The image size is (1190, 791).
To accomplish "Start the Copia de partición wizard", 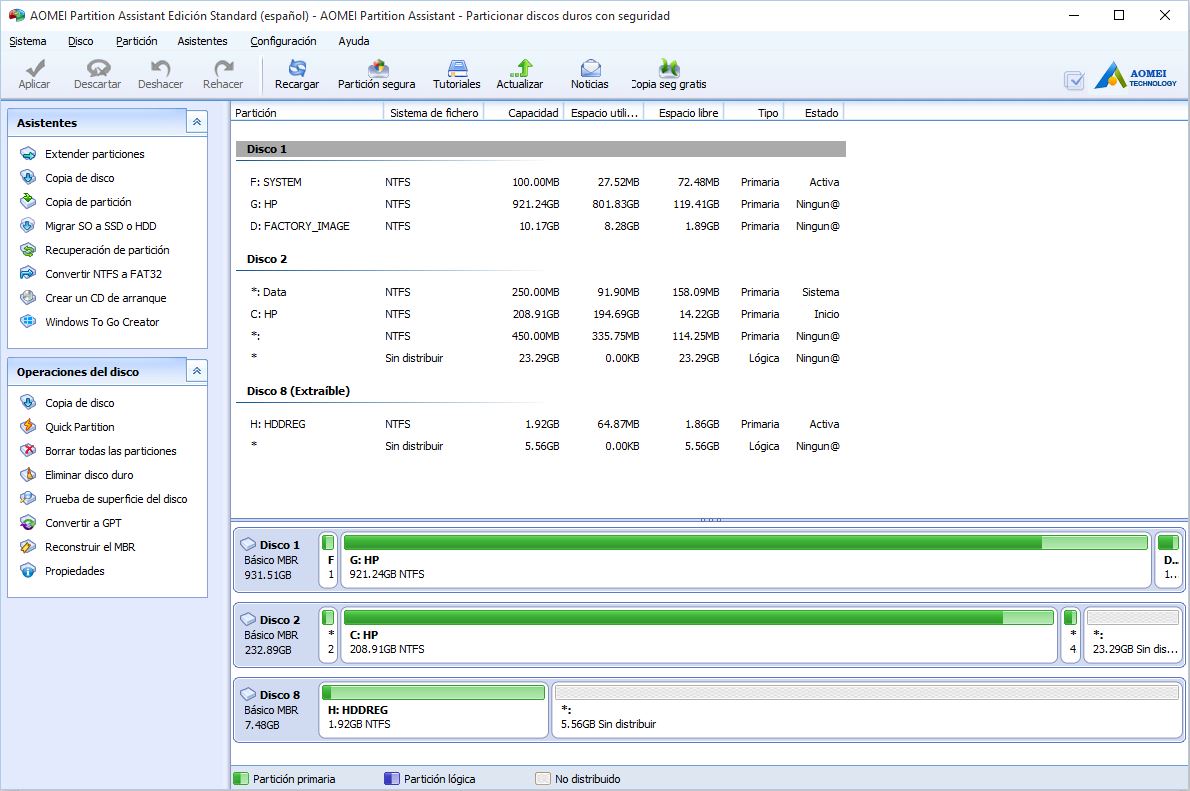I will (x=88, y=202).
